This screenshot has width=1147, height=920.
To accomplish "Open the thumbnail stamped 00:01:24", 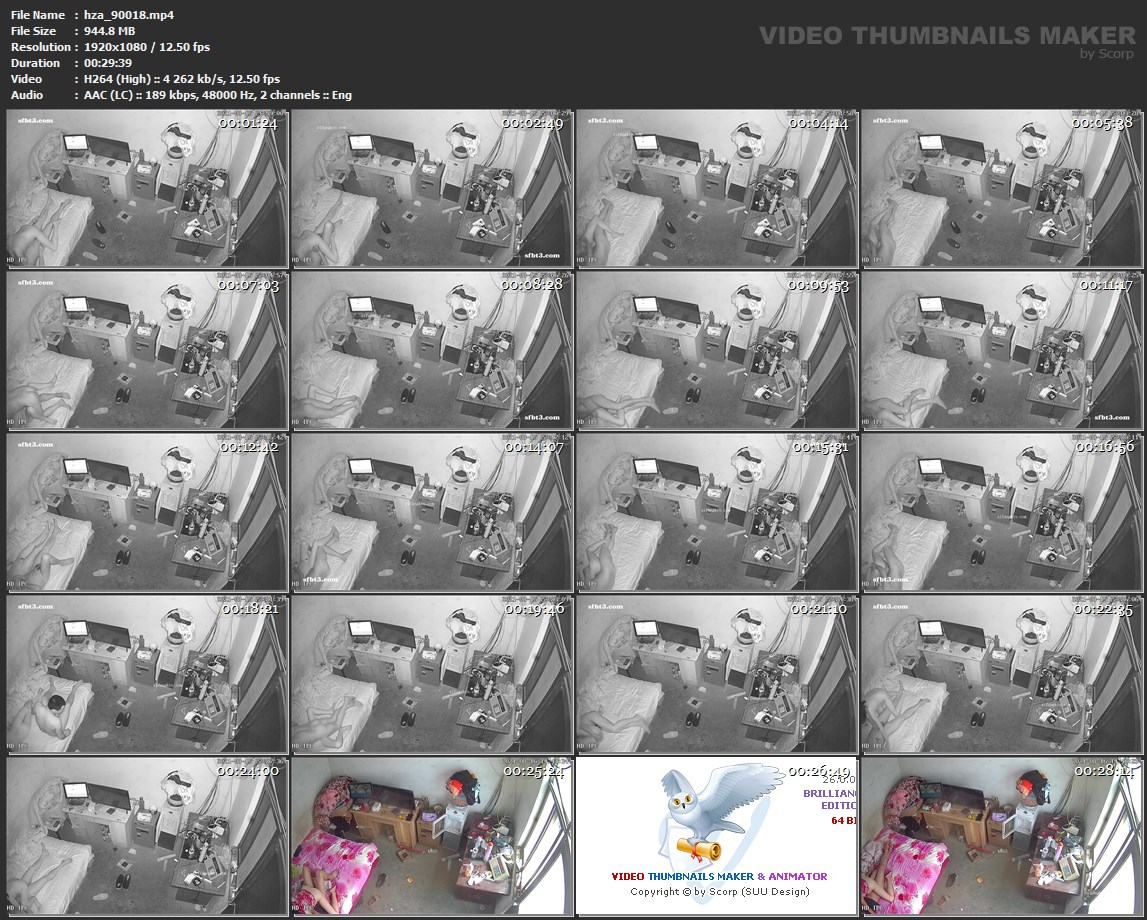I will coord(147,189).
